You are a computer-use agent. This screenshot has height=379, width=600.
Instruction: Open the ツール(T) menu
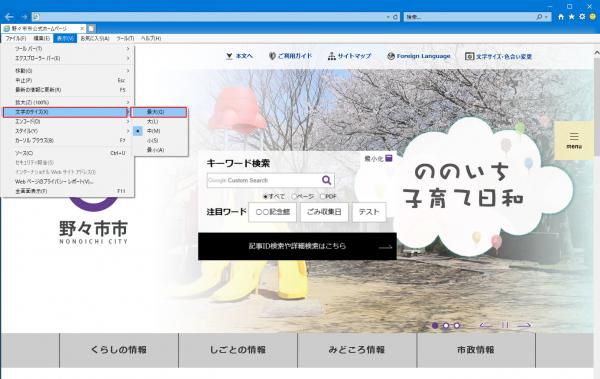point(126,38)
